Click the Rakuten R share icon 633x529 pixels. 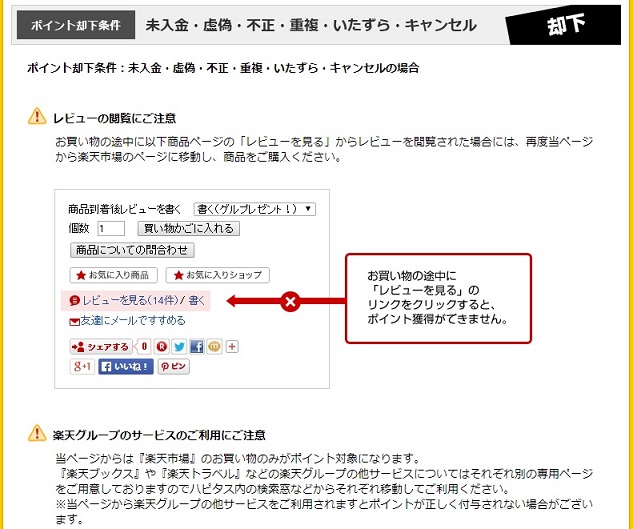(162, 346)
